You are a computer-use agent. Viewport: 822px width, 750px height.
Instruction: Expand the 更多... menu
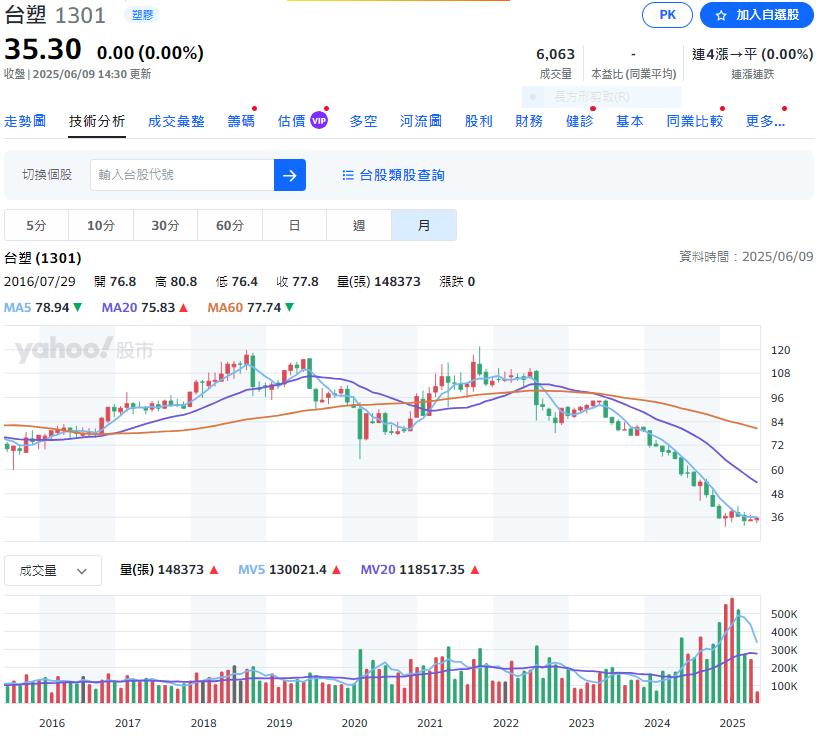[765, 122]
